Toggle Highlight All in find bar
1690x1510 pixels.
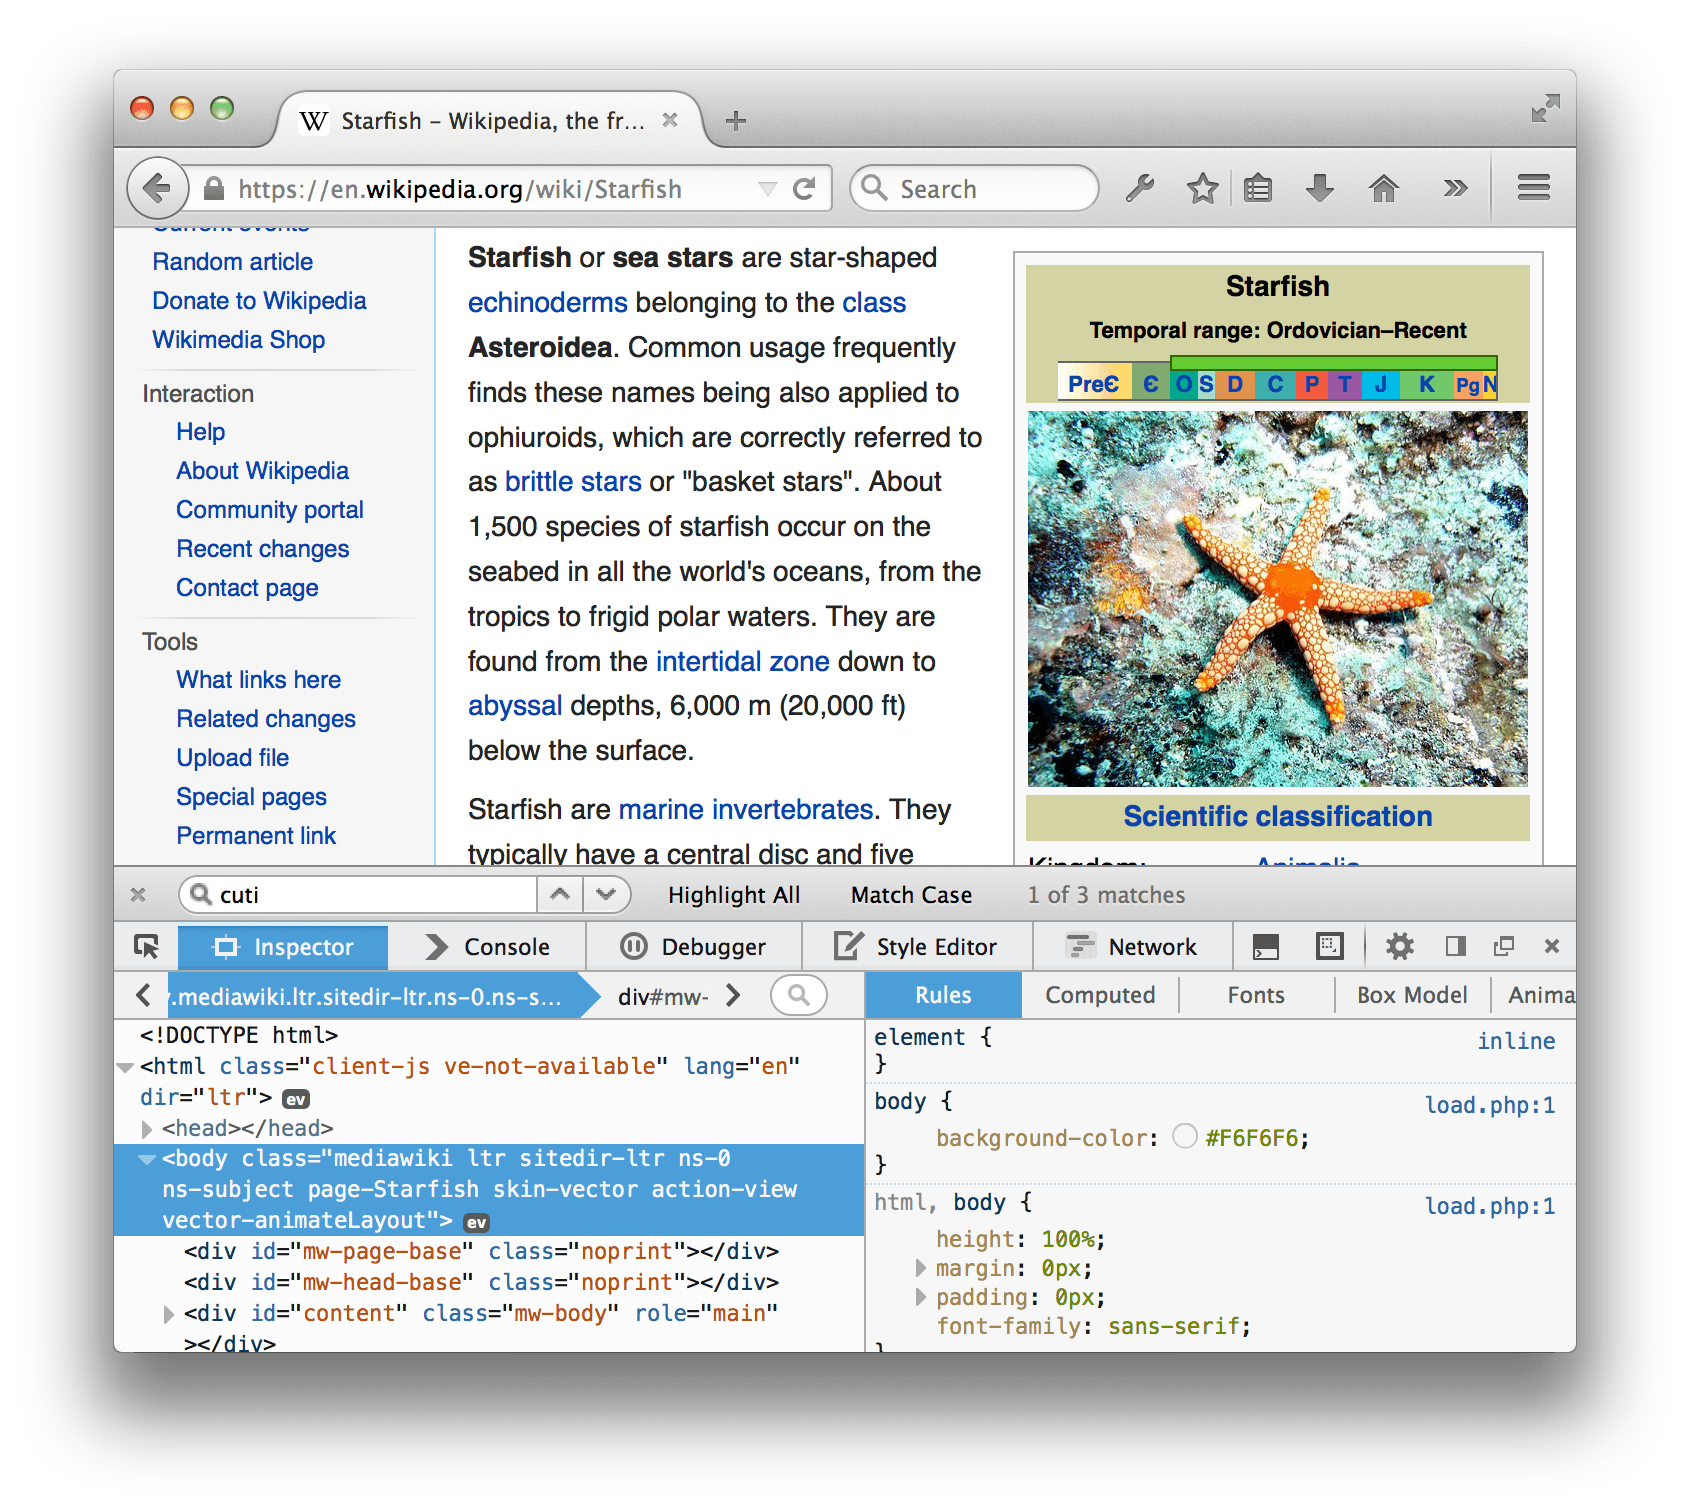pos(734,895)
